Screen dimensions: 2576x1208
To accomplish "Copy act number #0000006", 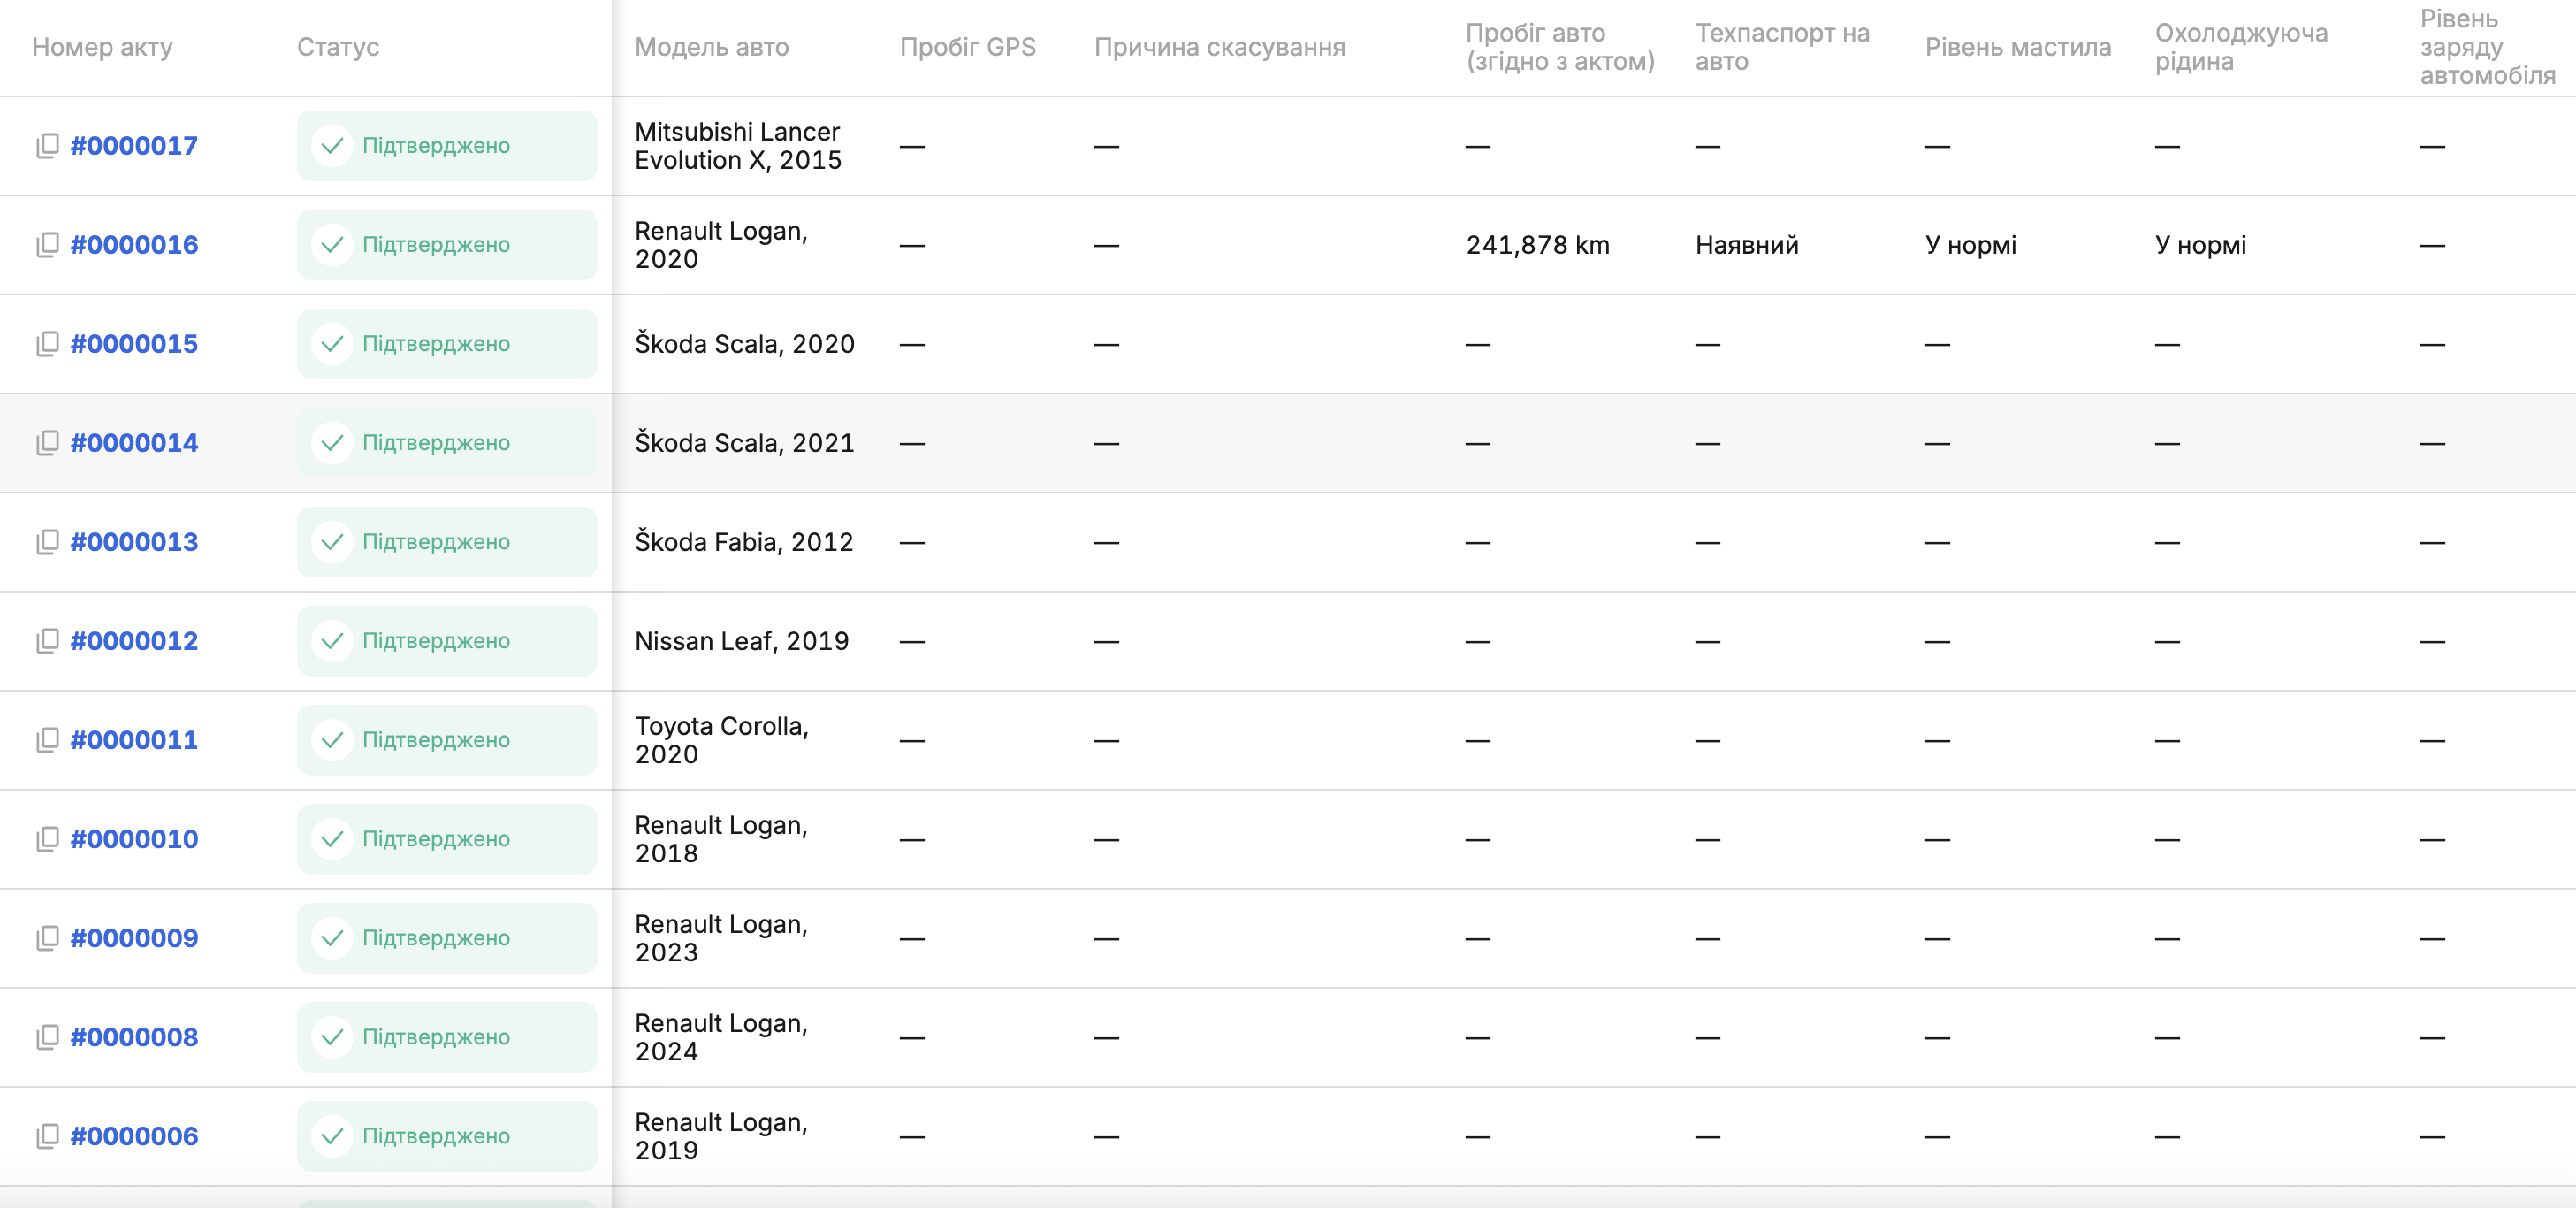I will pos(47,1136).
